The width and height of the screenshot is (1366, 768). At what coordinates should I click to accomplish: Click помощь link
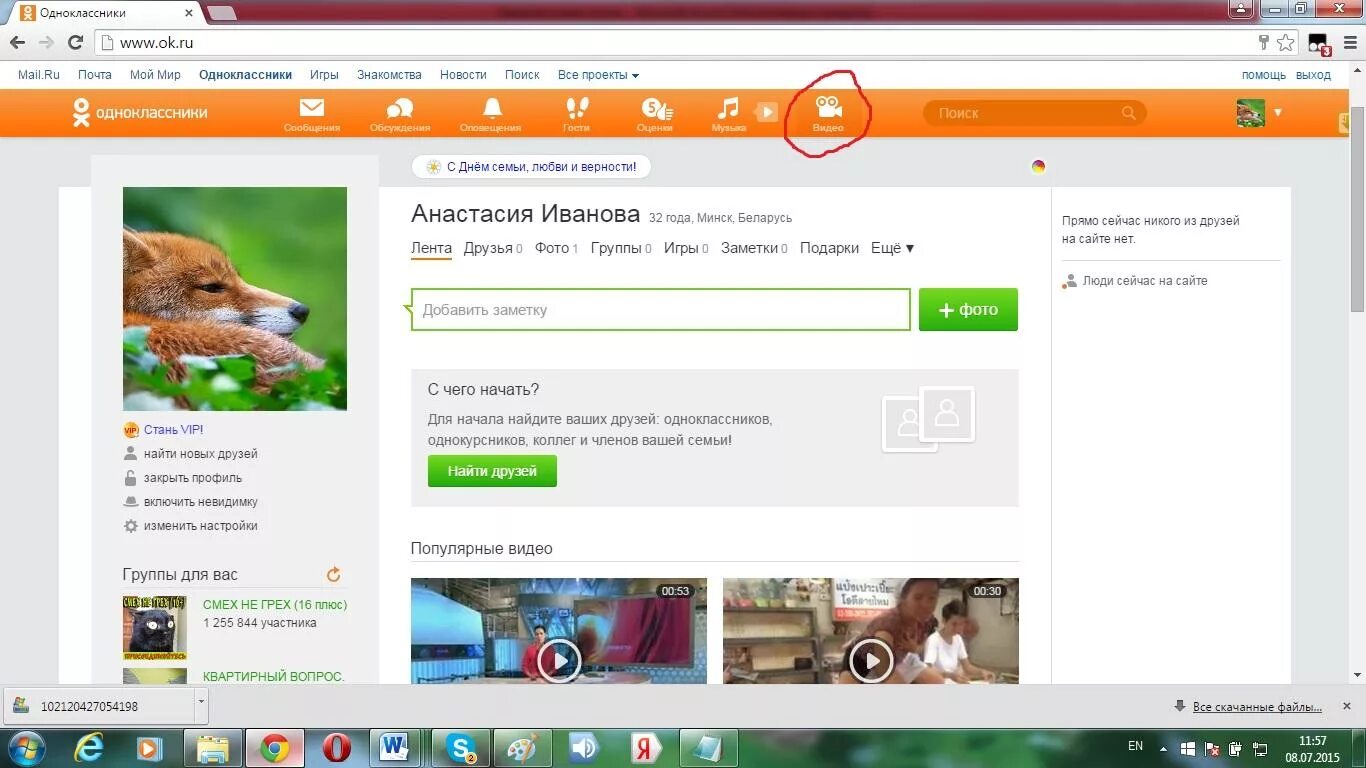pyautogui.click(x=1264, y=75)
